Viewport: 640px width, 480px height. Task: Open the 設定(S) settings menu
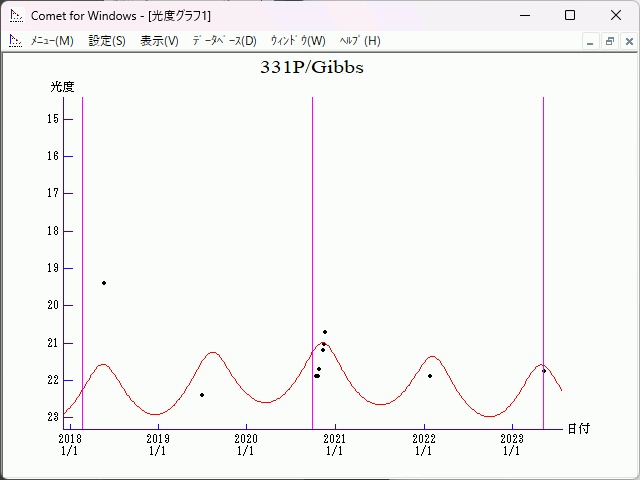pyautogui.click(x=107, y=41)
